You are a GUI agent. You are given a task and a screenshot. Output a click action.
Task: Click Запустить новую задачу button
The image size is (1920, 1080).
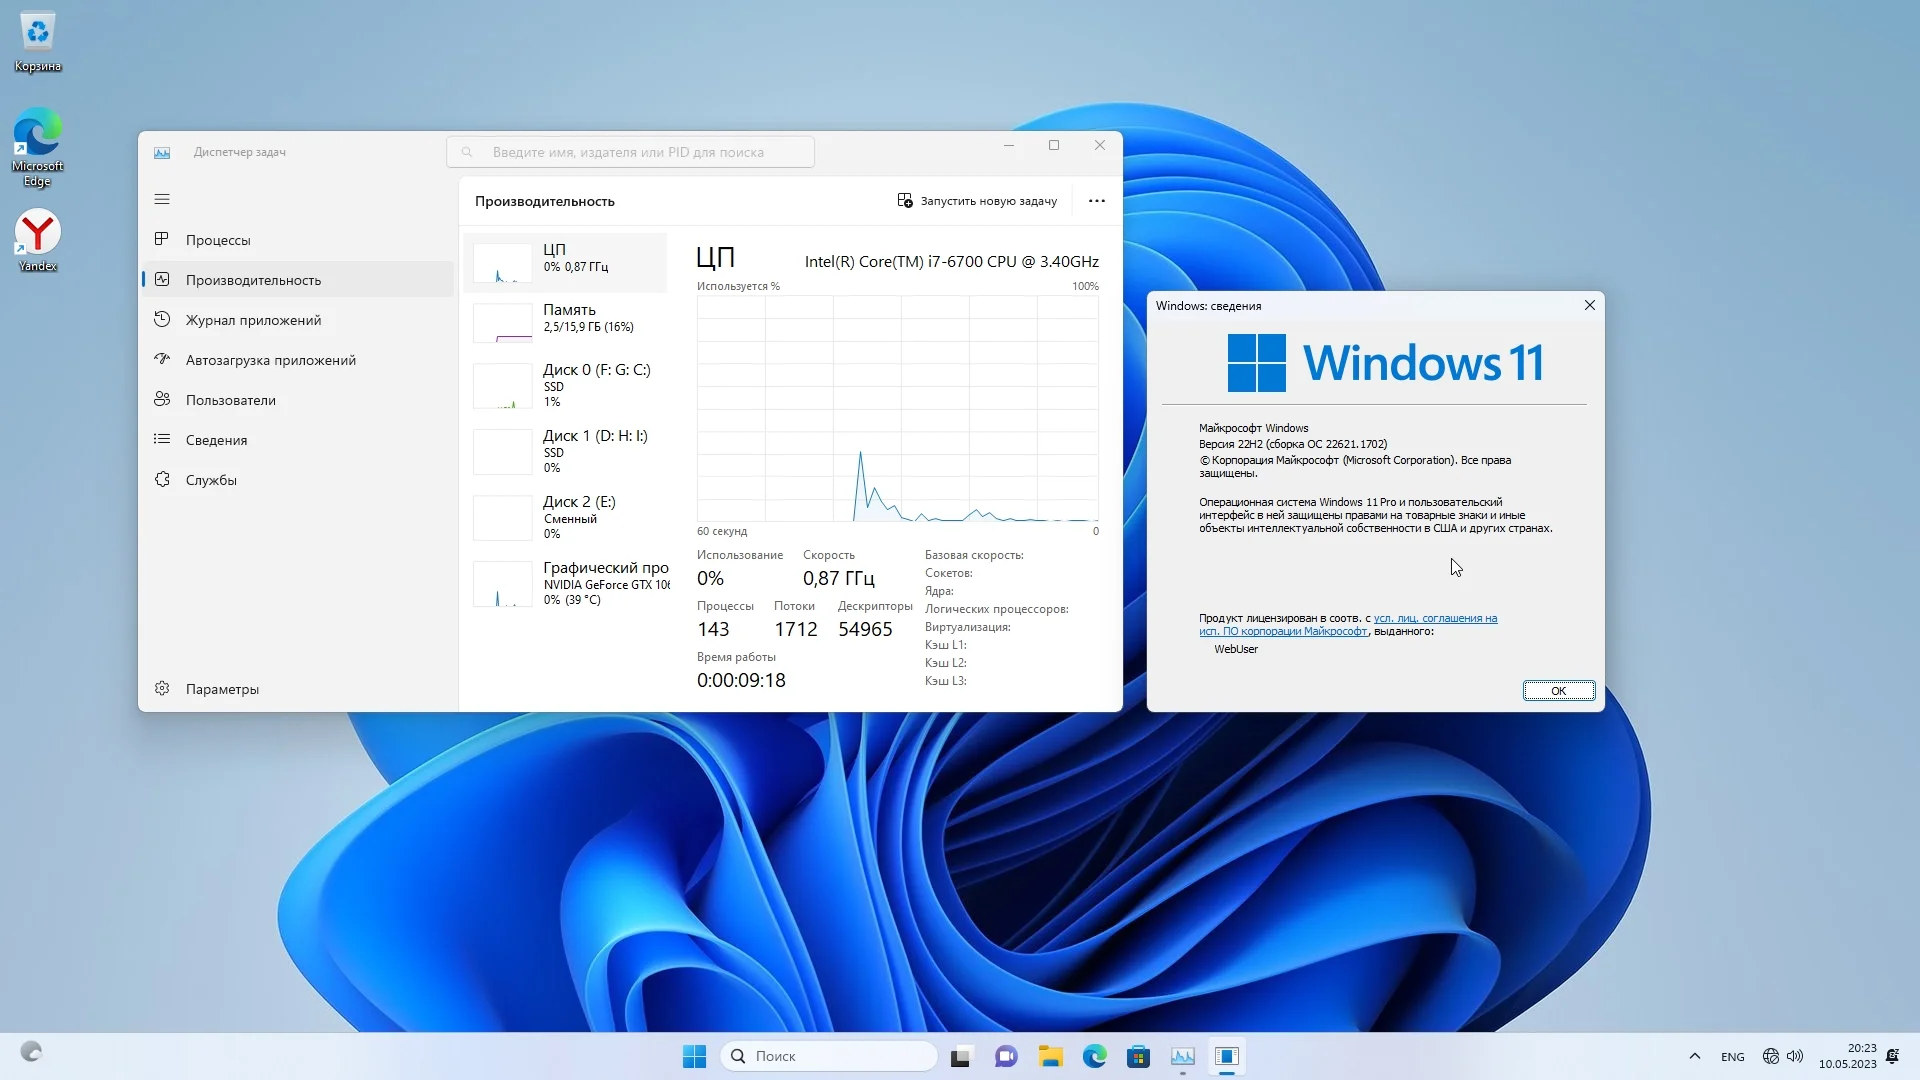[x=977, y=201]
